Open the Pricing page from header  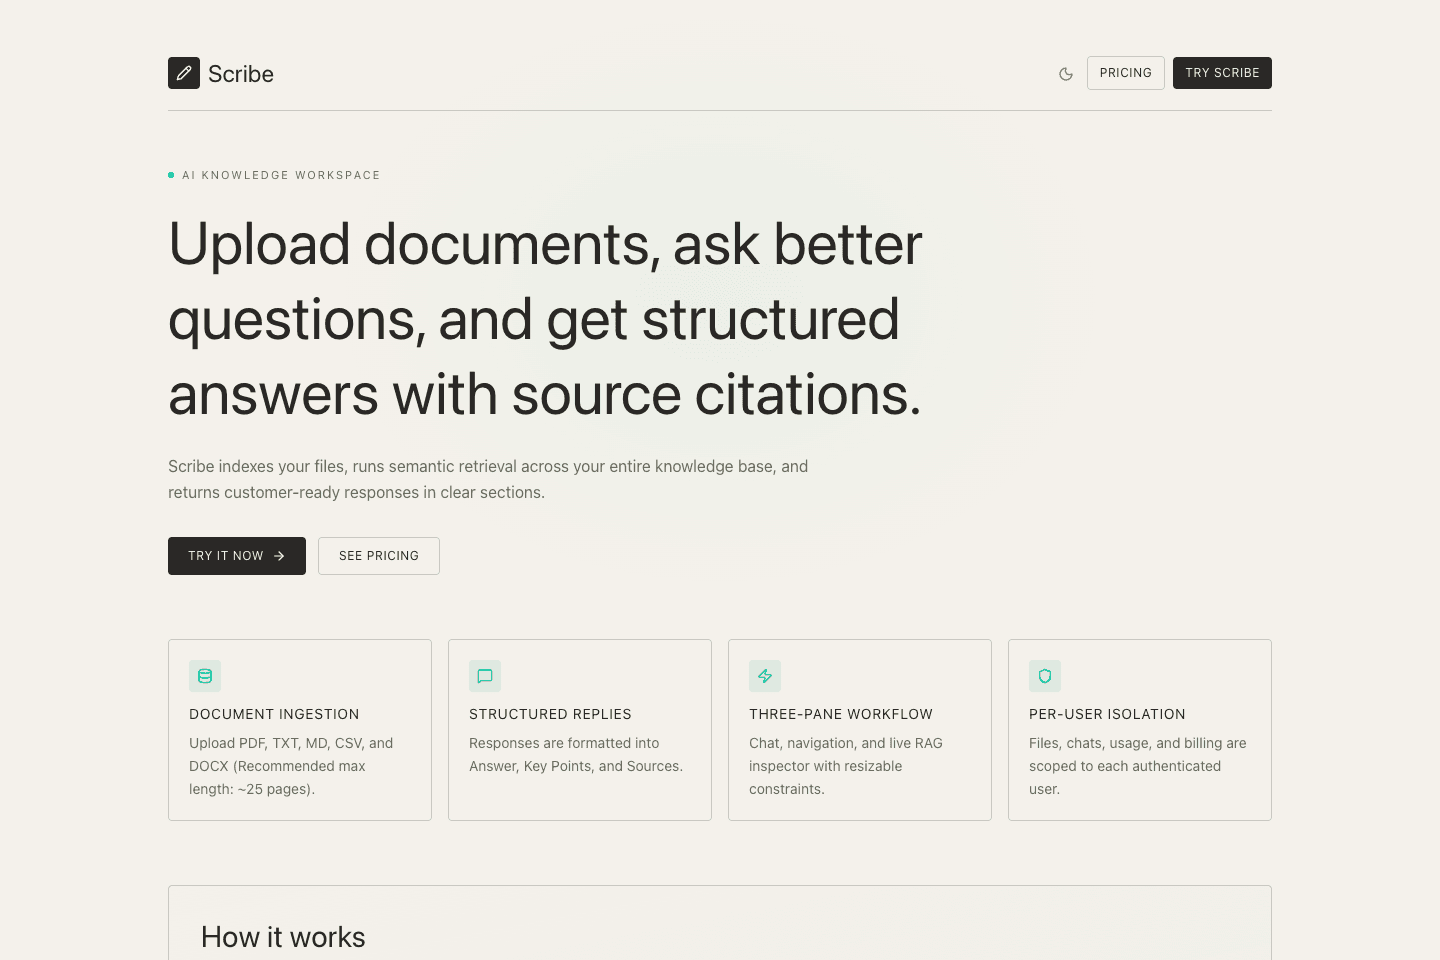click(x=1126, y=73)
